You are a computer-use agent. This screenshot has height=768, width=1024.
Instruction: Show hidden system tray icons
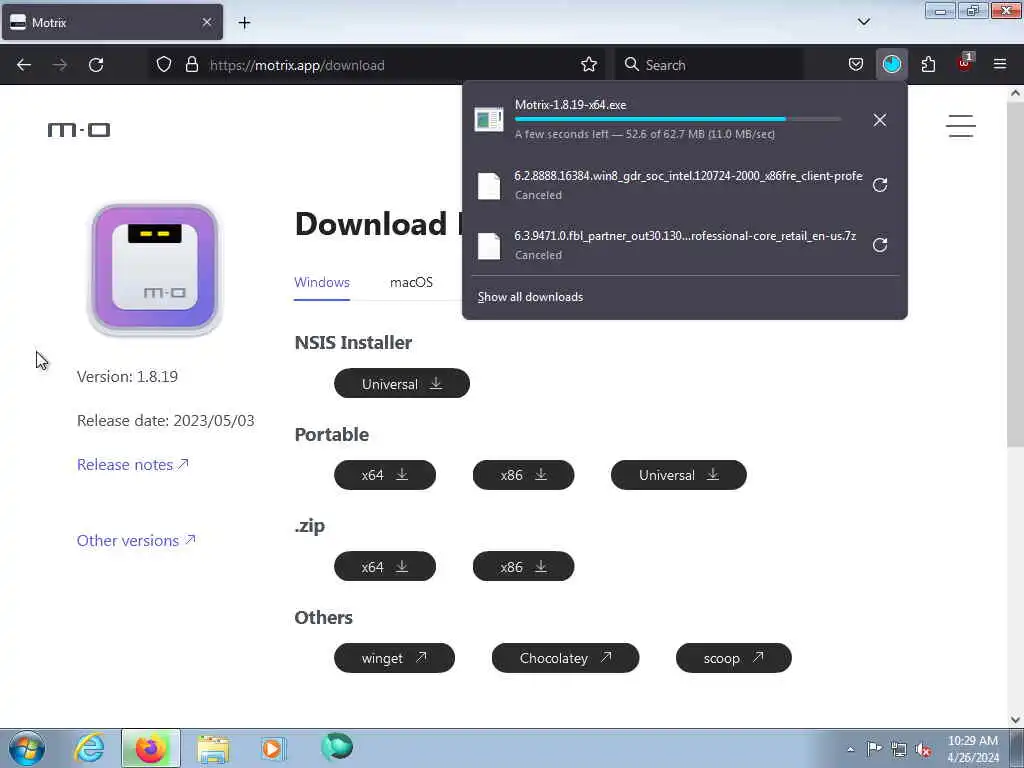(850, 749)
